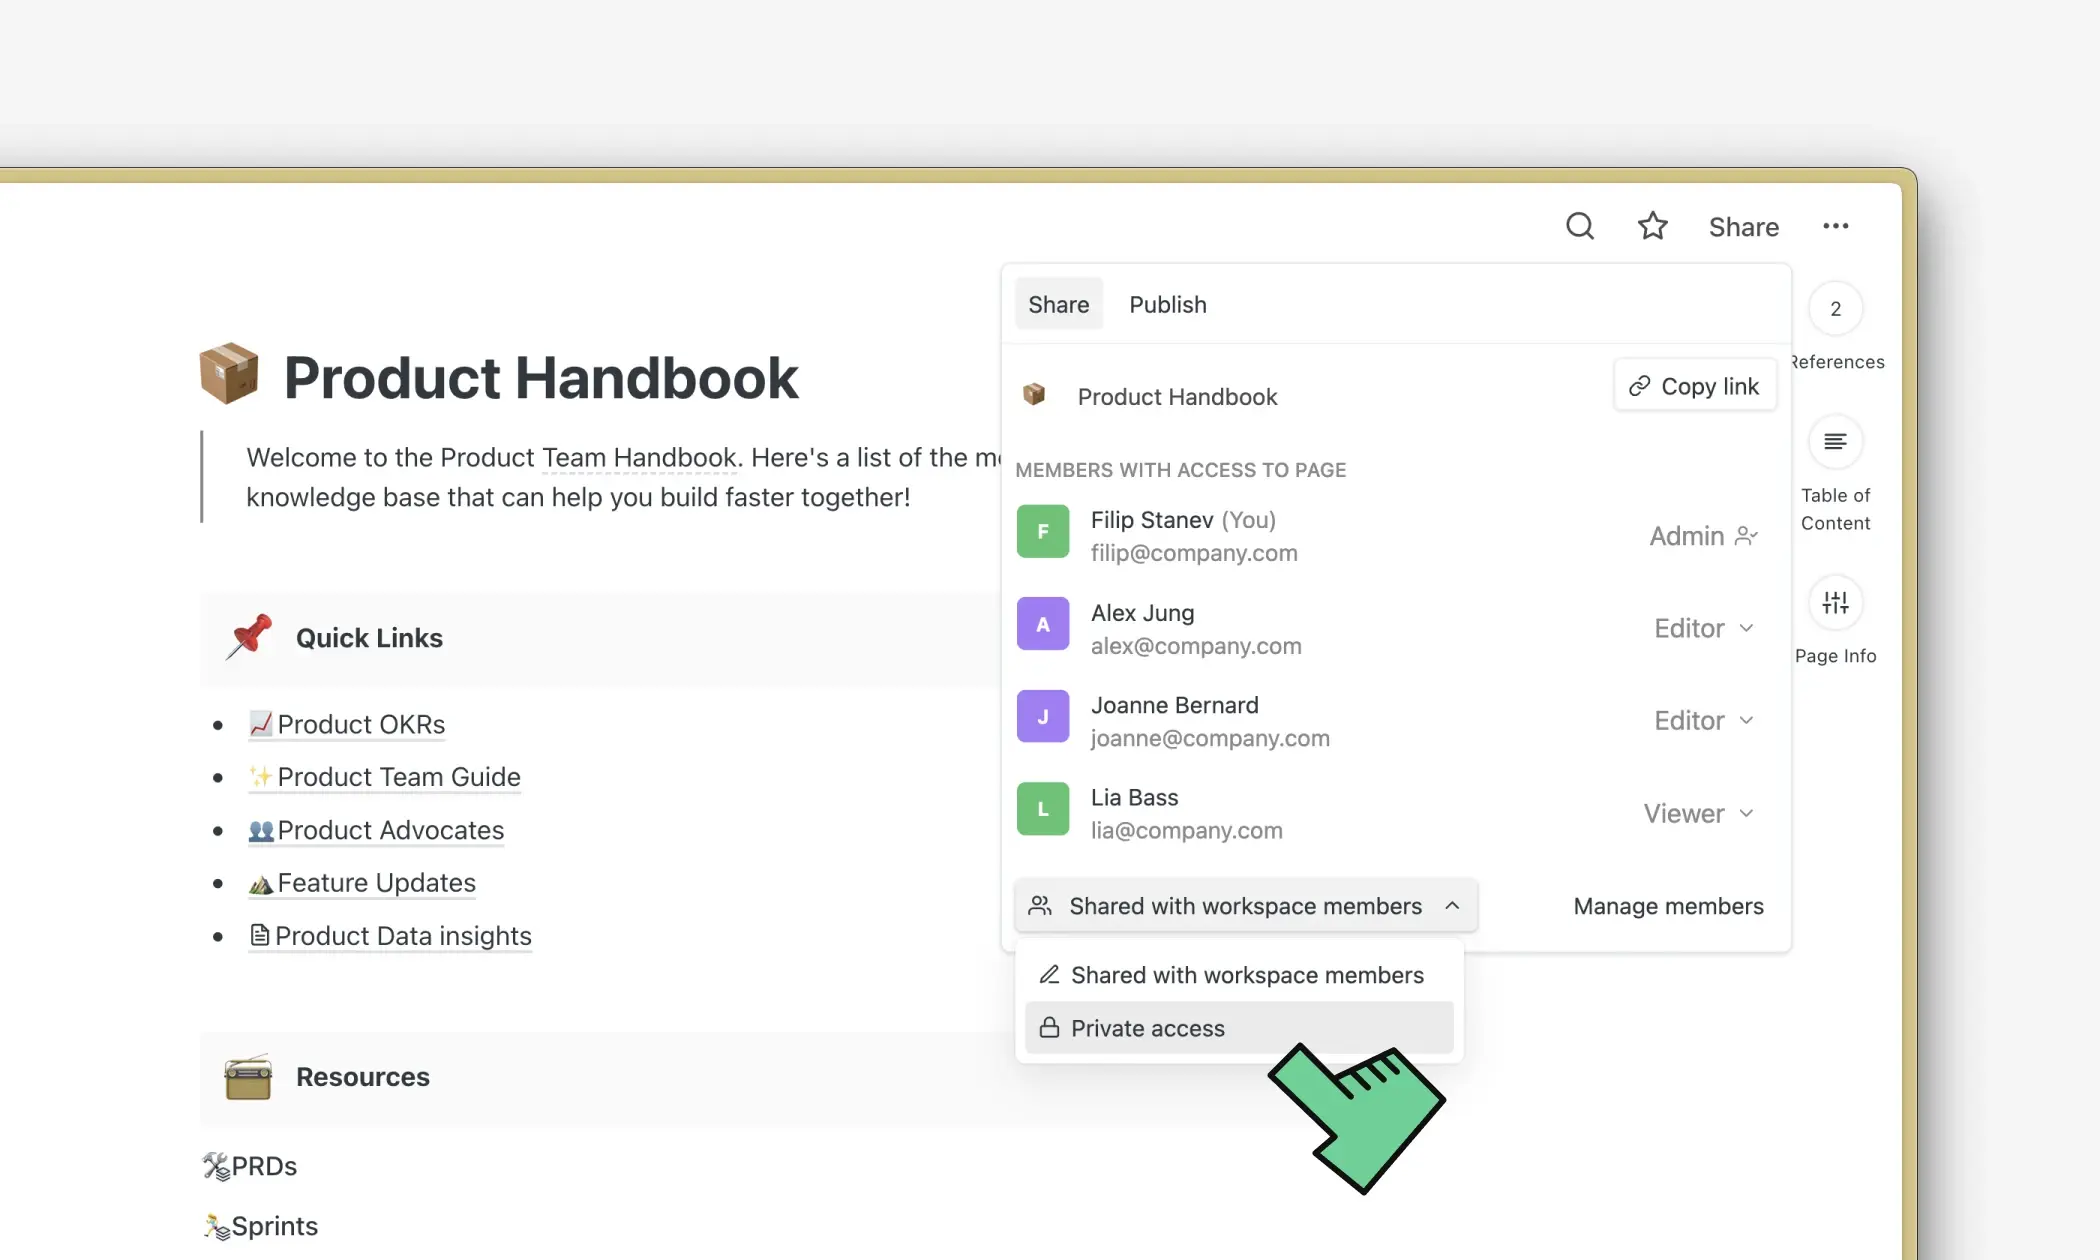Select the Private access option

pyautogui.click(x=1146, y=1027)
